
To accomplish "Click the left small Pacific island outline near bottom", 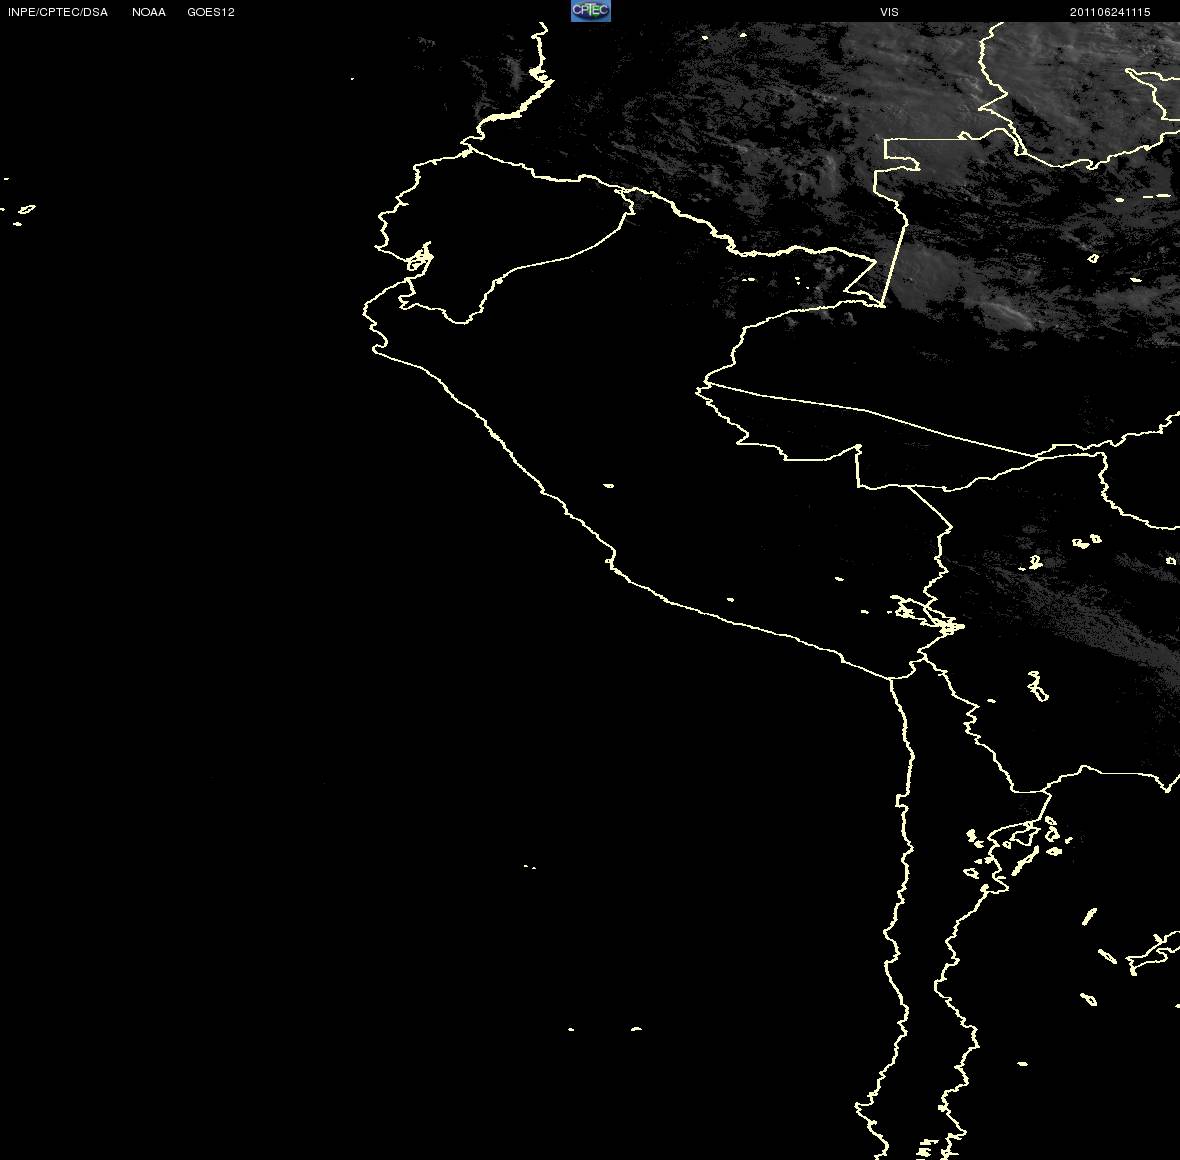I will pyautogui.click(x=571, y=1029).
